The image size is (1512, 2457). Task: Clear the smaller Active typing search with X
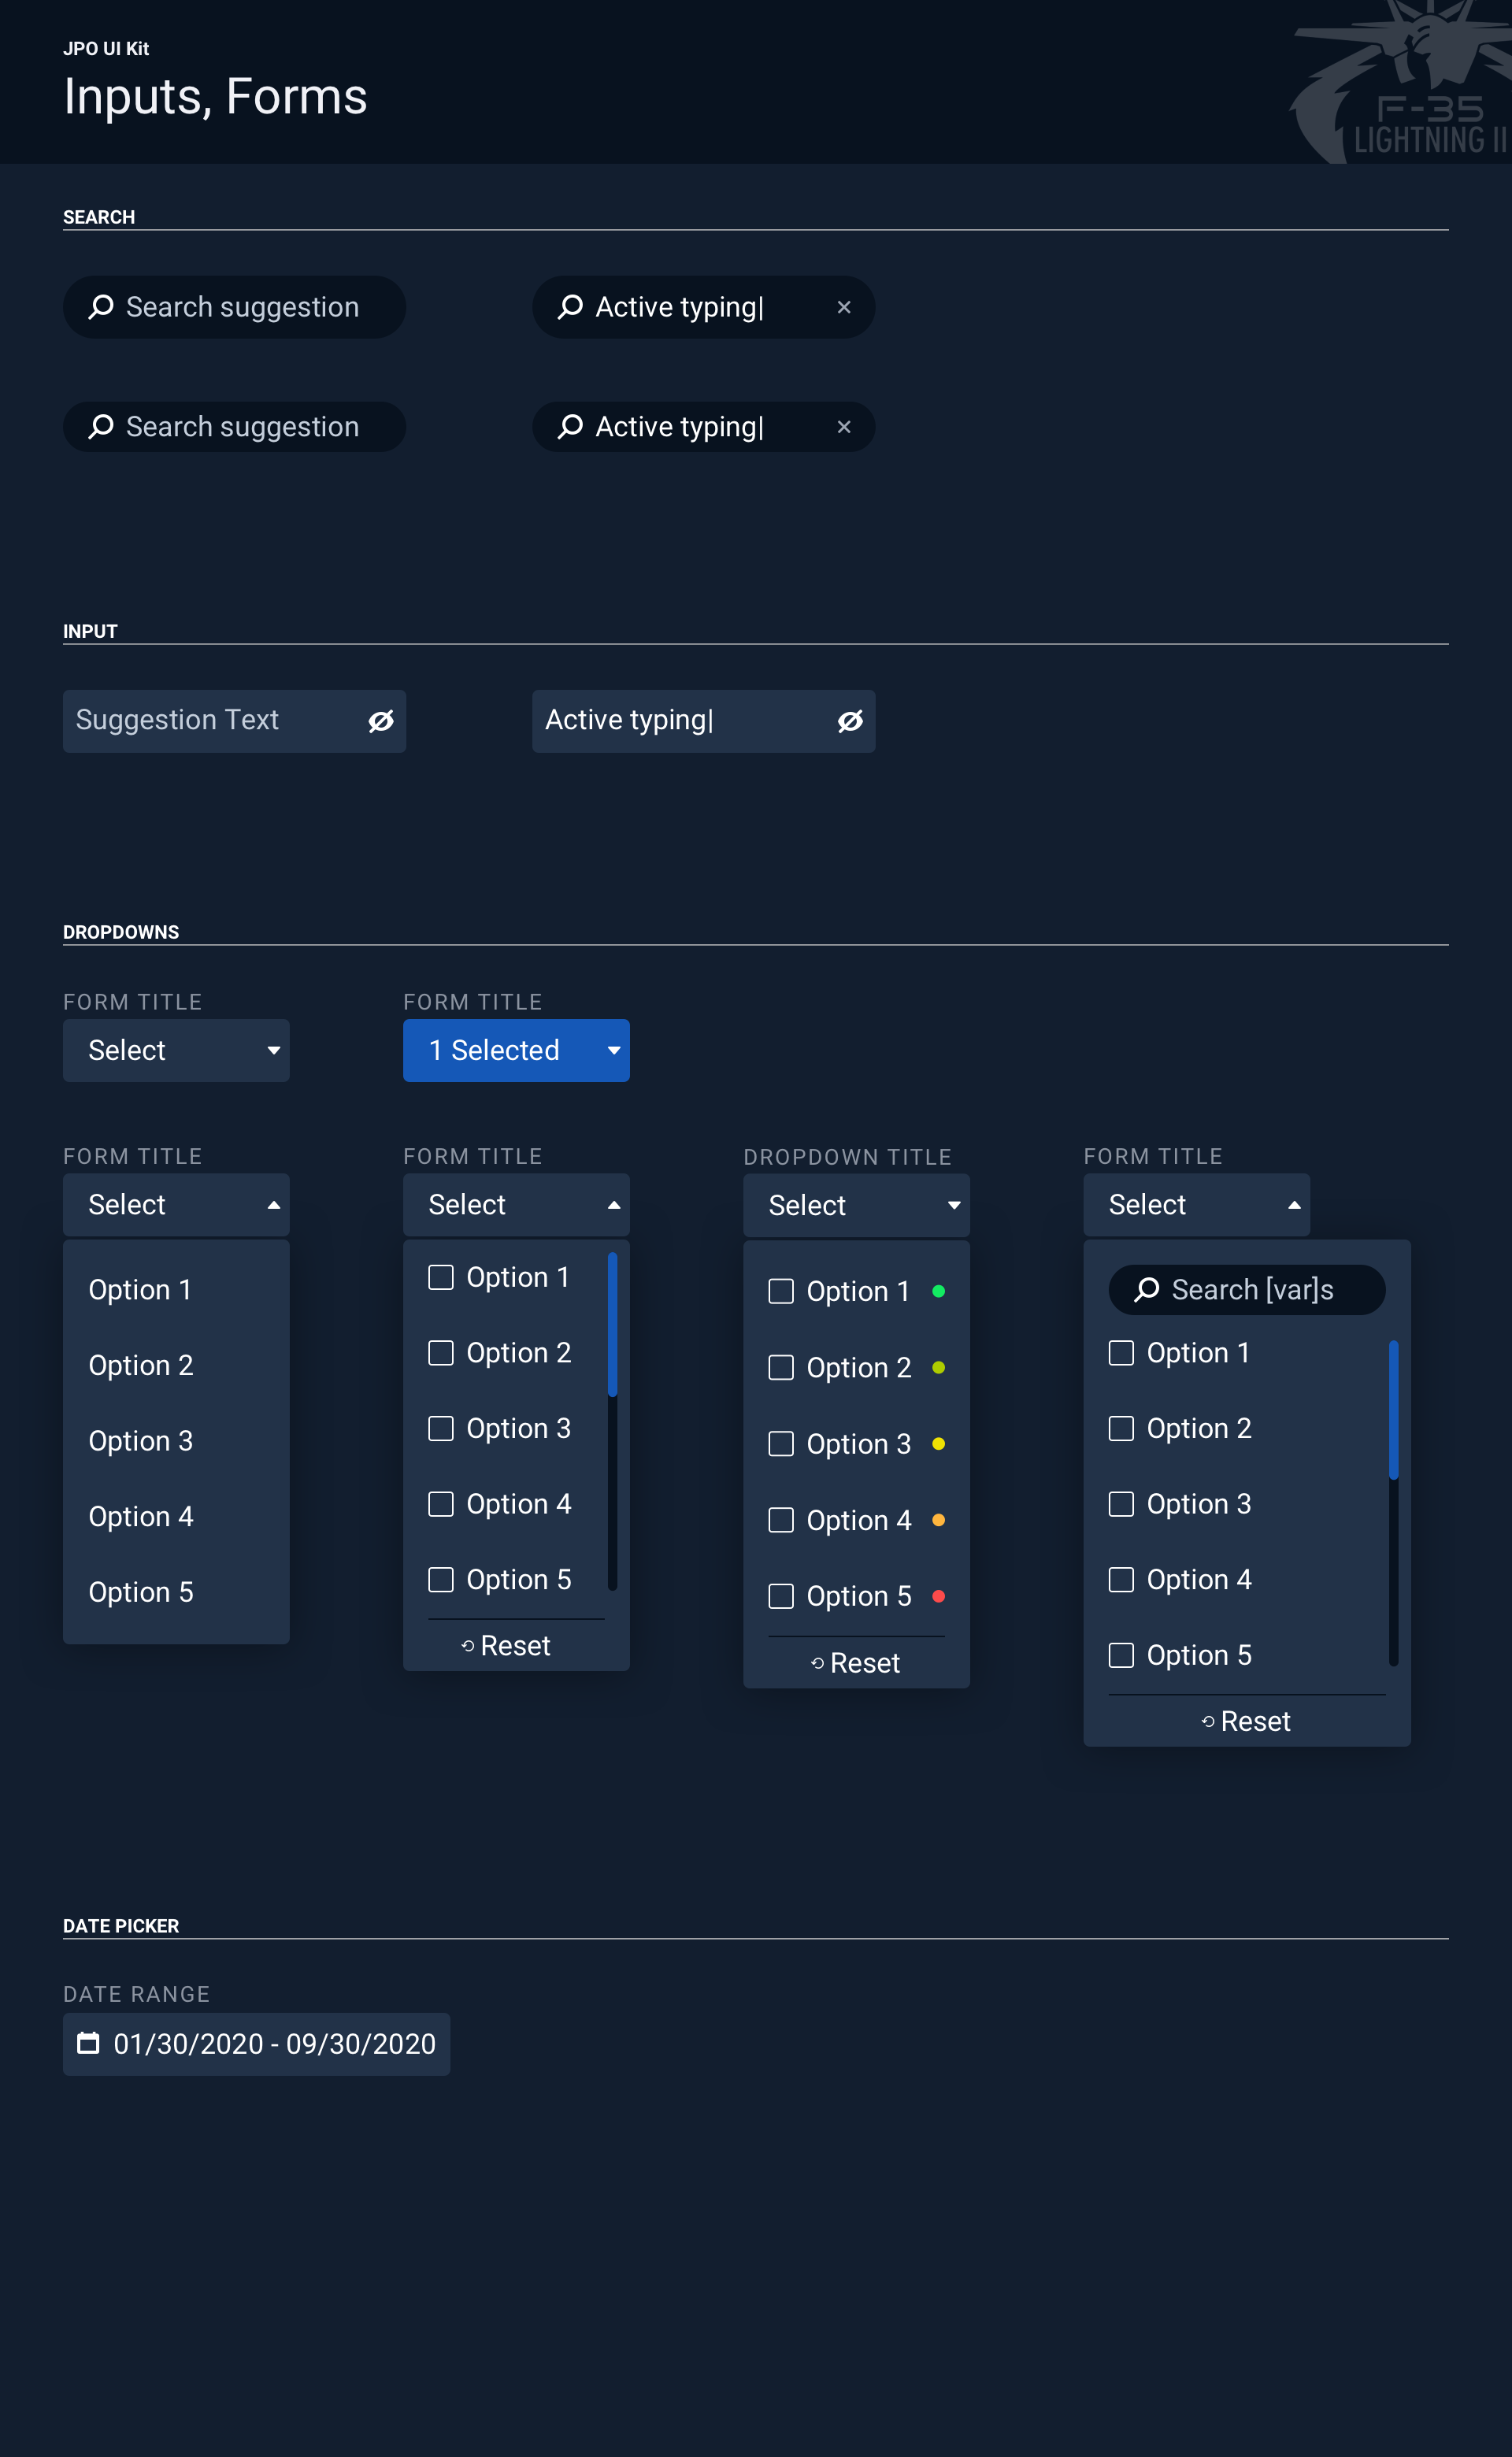click(844, 427)
